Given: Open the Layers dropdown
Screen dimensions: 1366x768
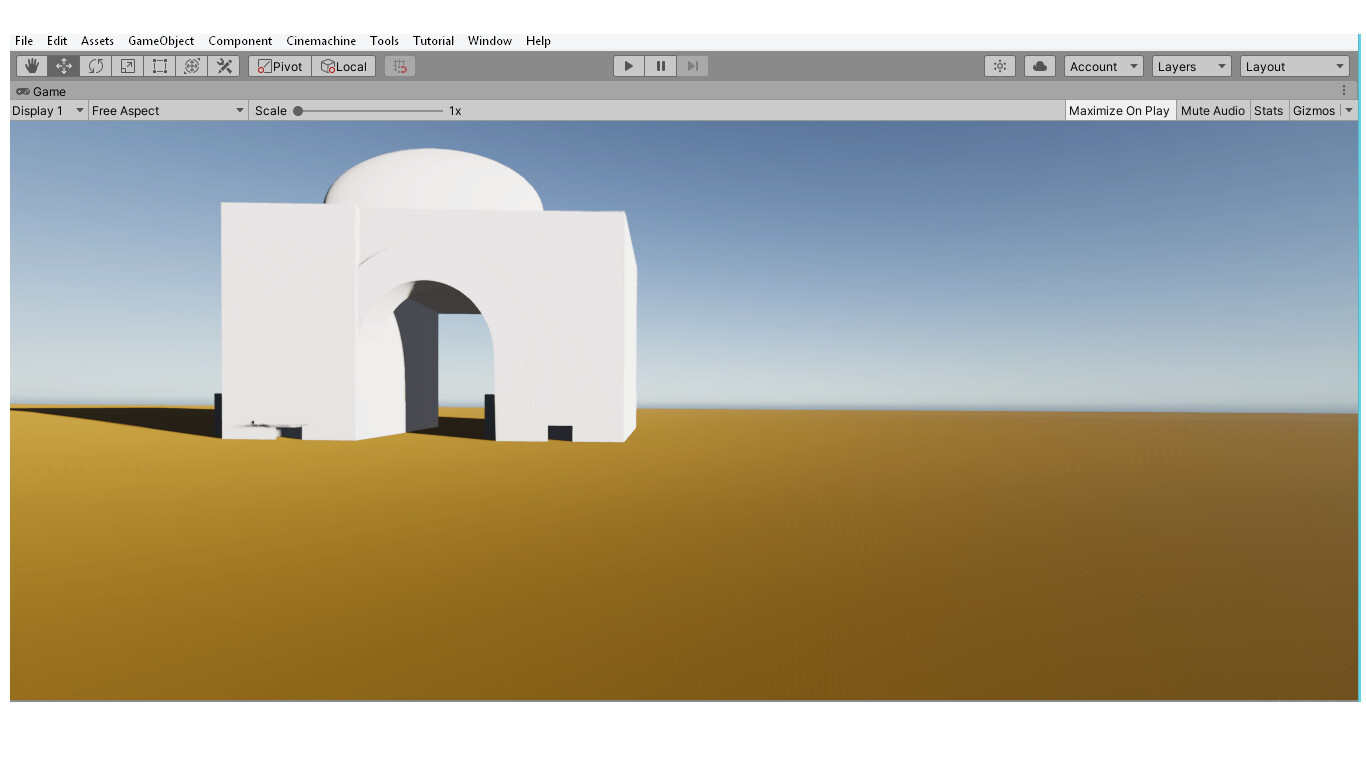Looking at the screenshot, I should click(x=1191, y=66).
